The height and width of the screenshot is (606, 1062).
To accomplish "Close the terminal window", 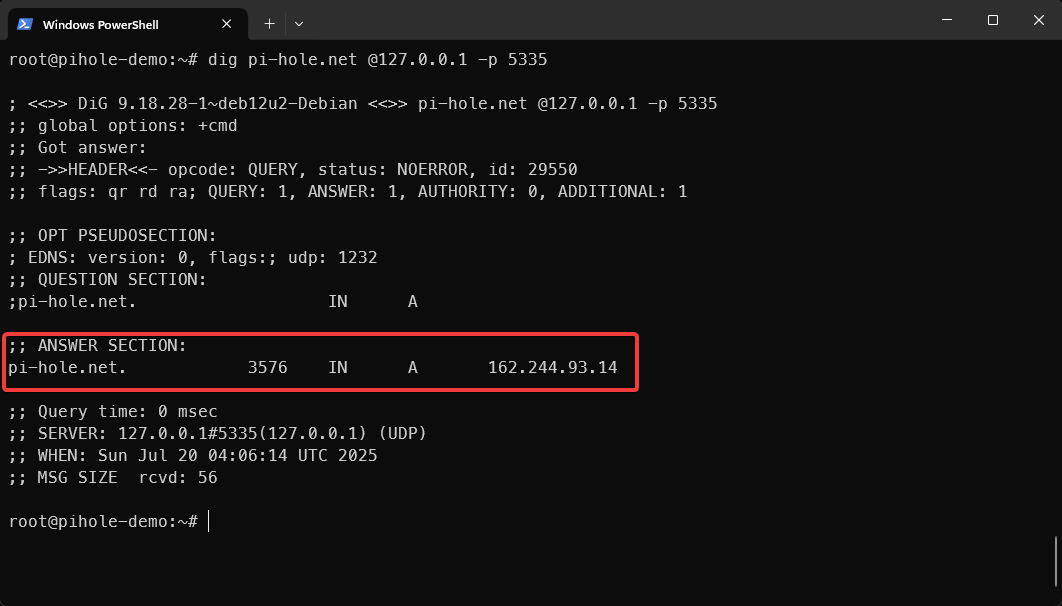I will point(1038,20).
